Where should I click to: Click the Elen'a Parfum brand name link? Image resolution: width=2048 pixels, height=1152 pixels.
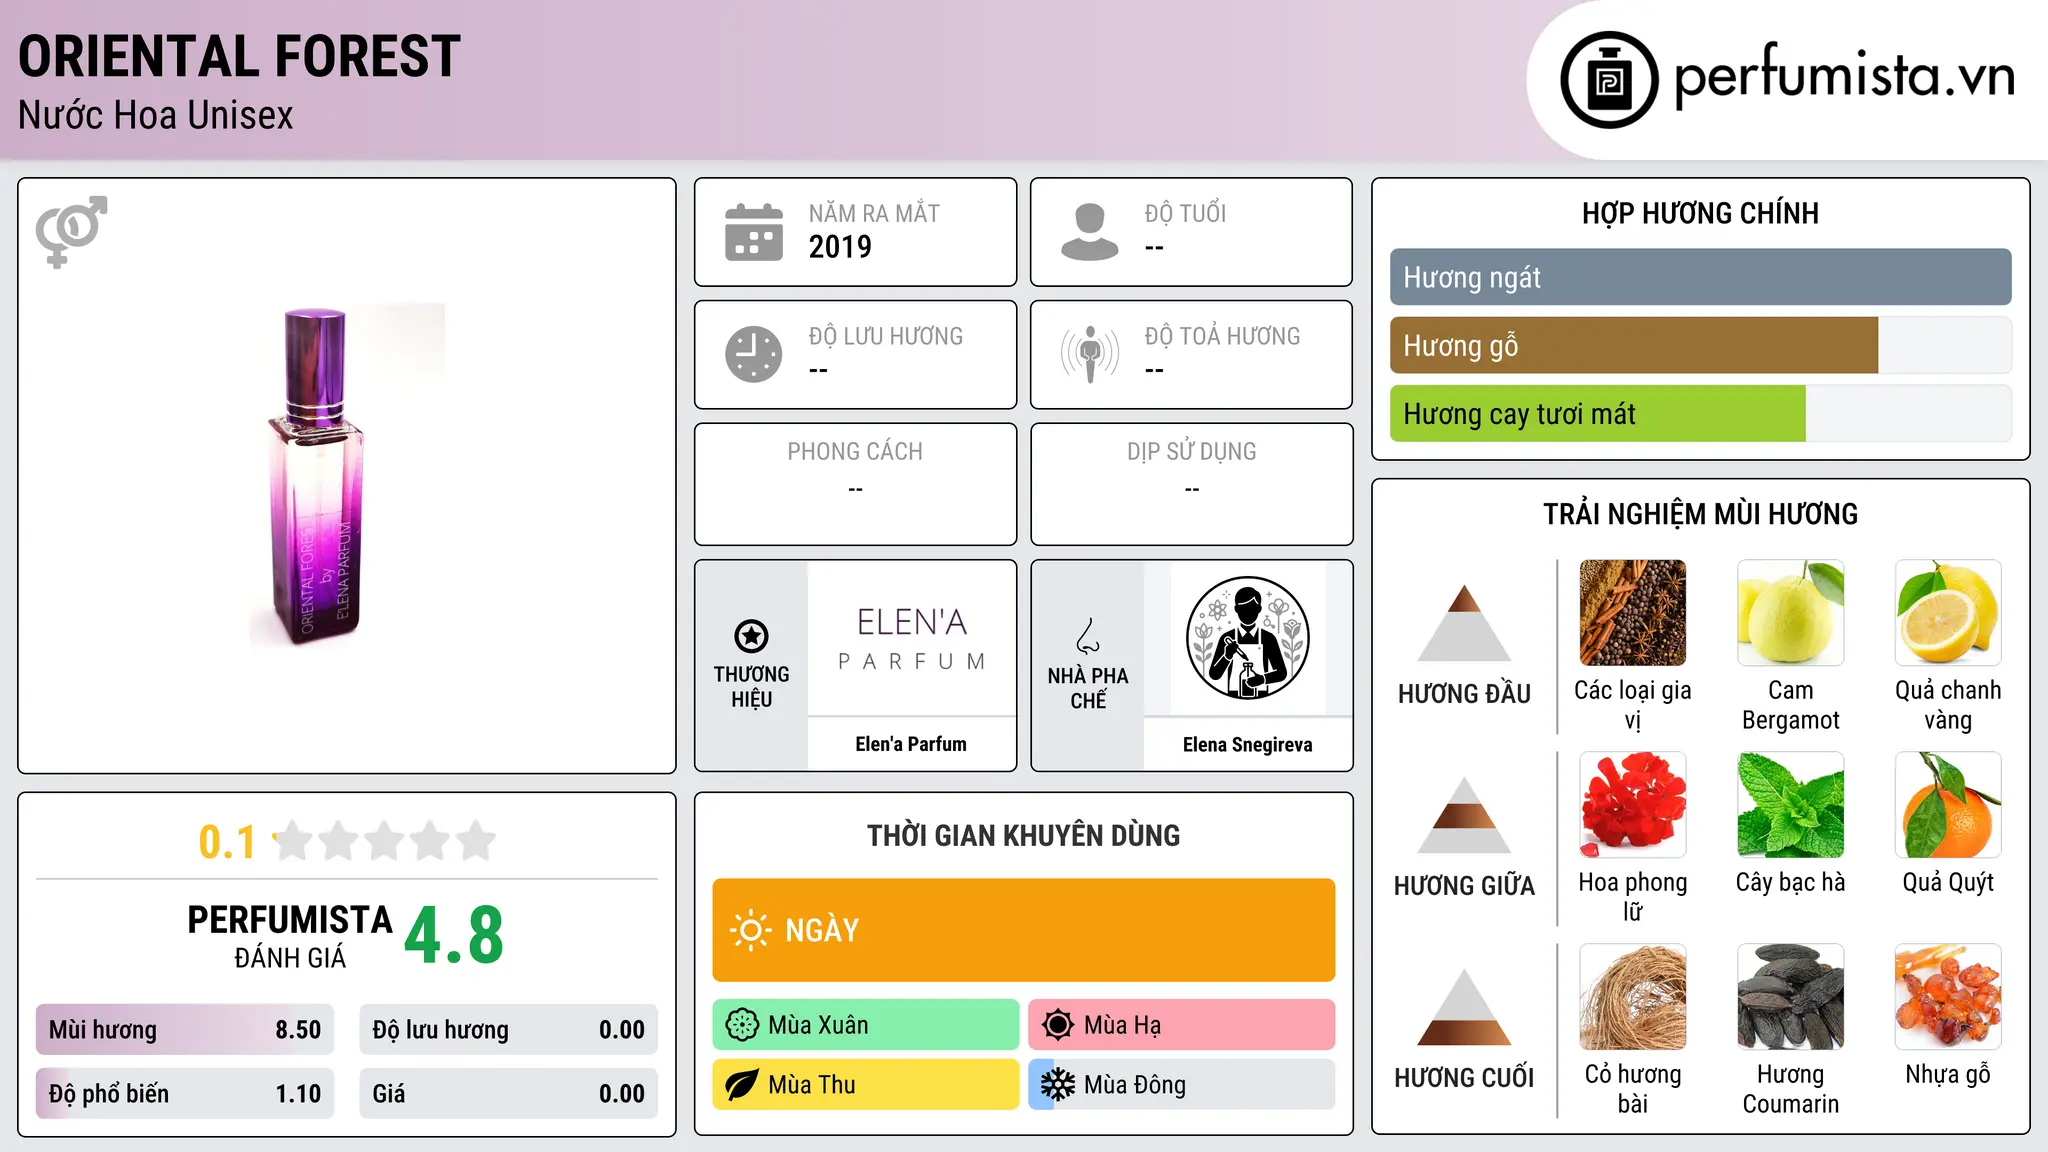pos(911,744)
